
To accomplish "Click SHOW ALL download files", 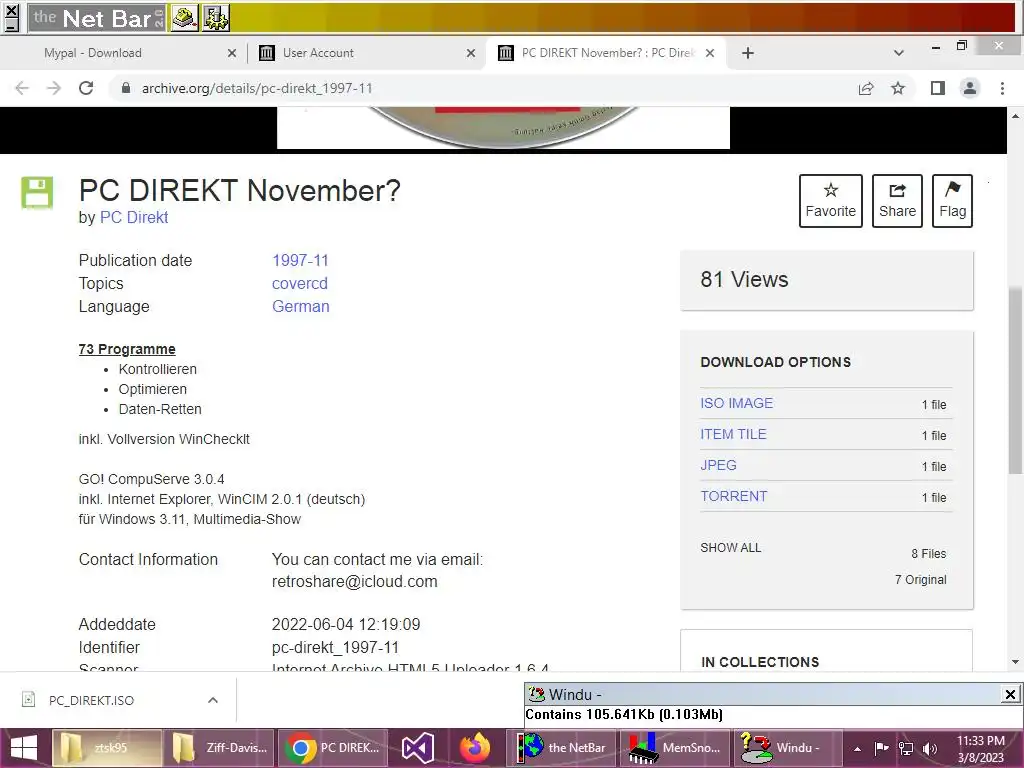I will pyautogui.click(x=731, y=548).
